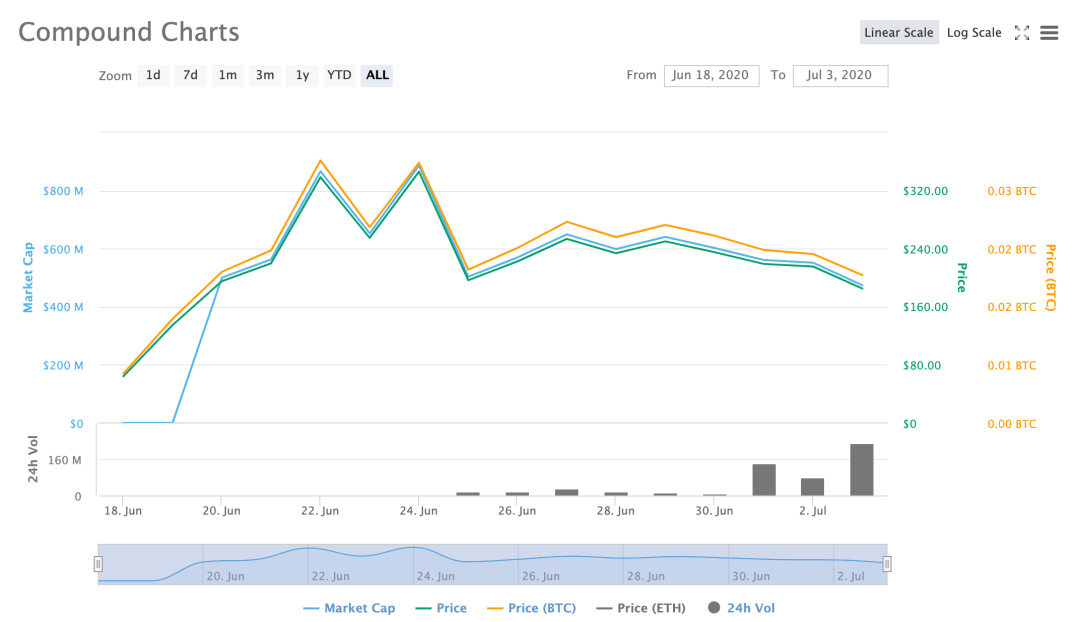Viewport: 1080px width, 622px height.
Task: Click the tallest volume bar after 2. Jul
Action: (x=862, y=470)
